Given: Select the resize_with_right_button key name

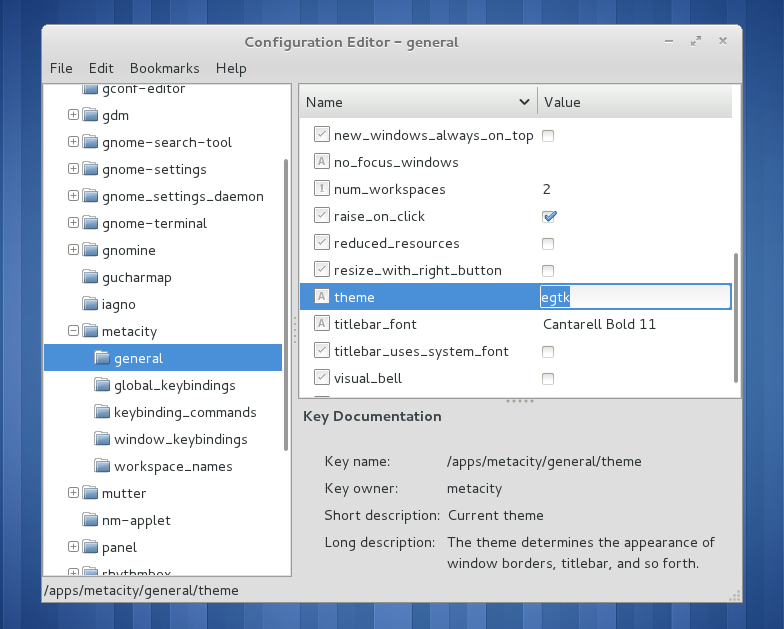Looking at the screenshot, I should (418, 270).
